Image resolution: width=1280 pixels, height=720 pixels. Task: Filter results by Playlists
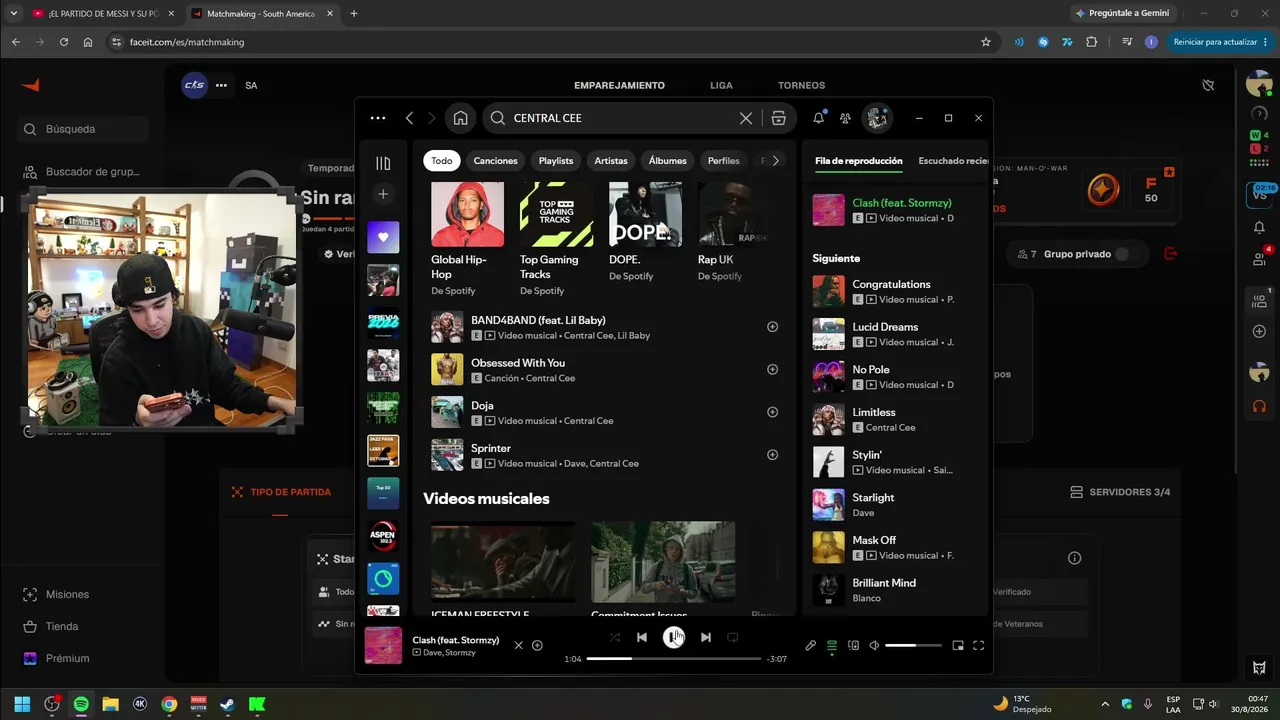tap(556, 161)
